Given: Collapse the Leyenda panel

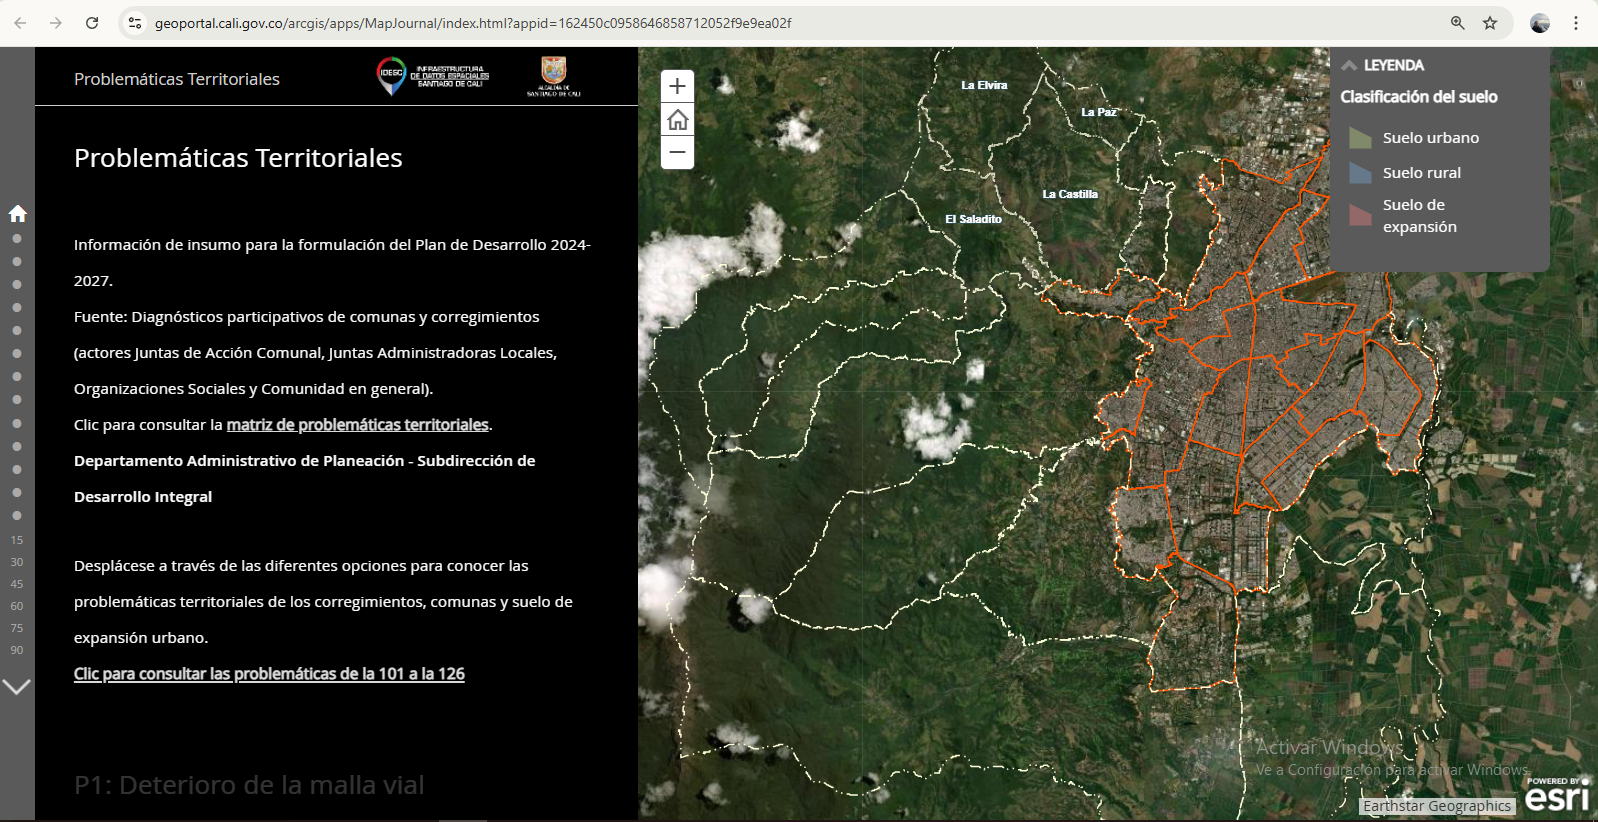Looking at the screenshot, I should tap(1349, 65).
